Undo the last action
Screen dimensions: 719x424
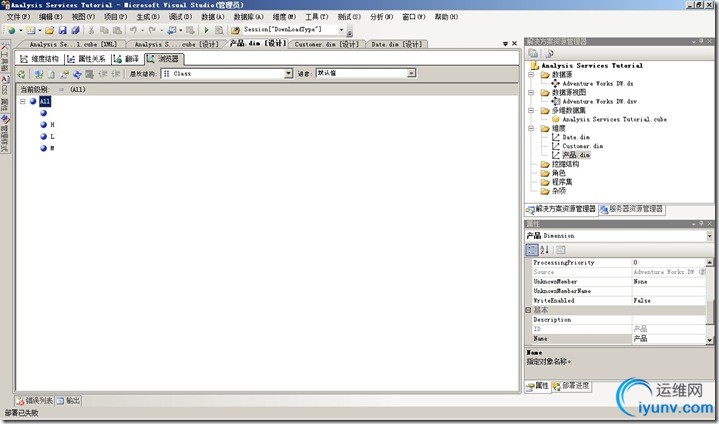[x=133, y=30]
